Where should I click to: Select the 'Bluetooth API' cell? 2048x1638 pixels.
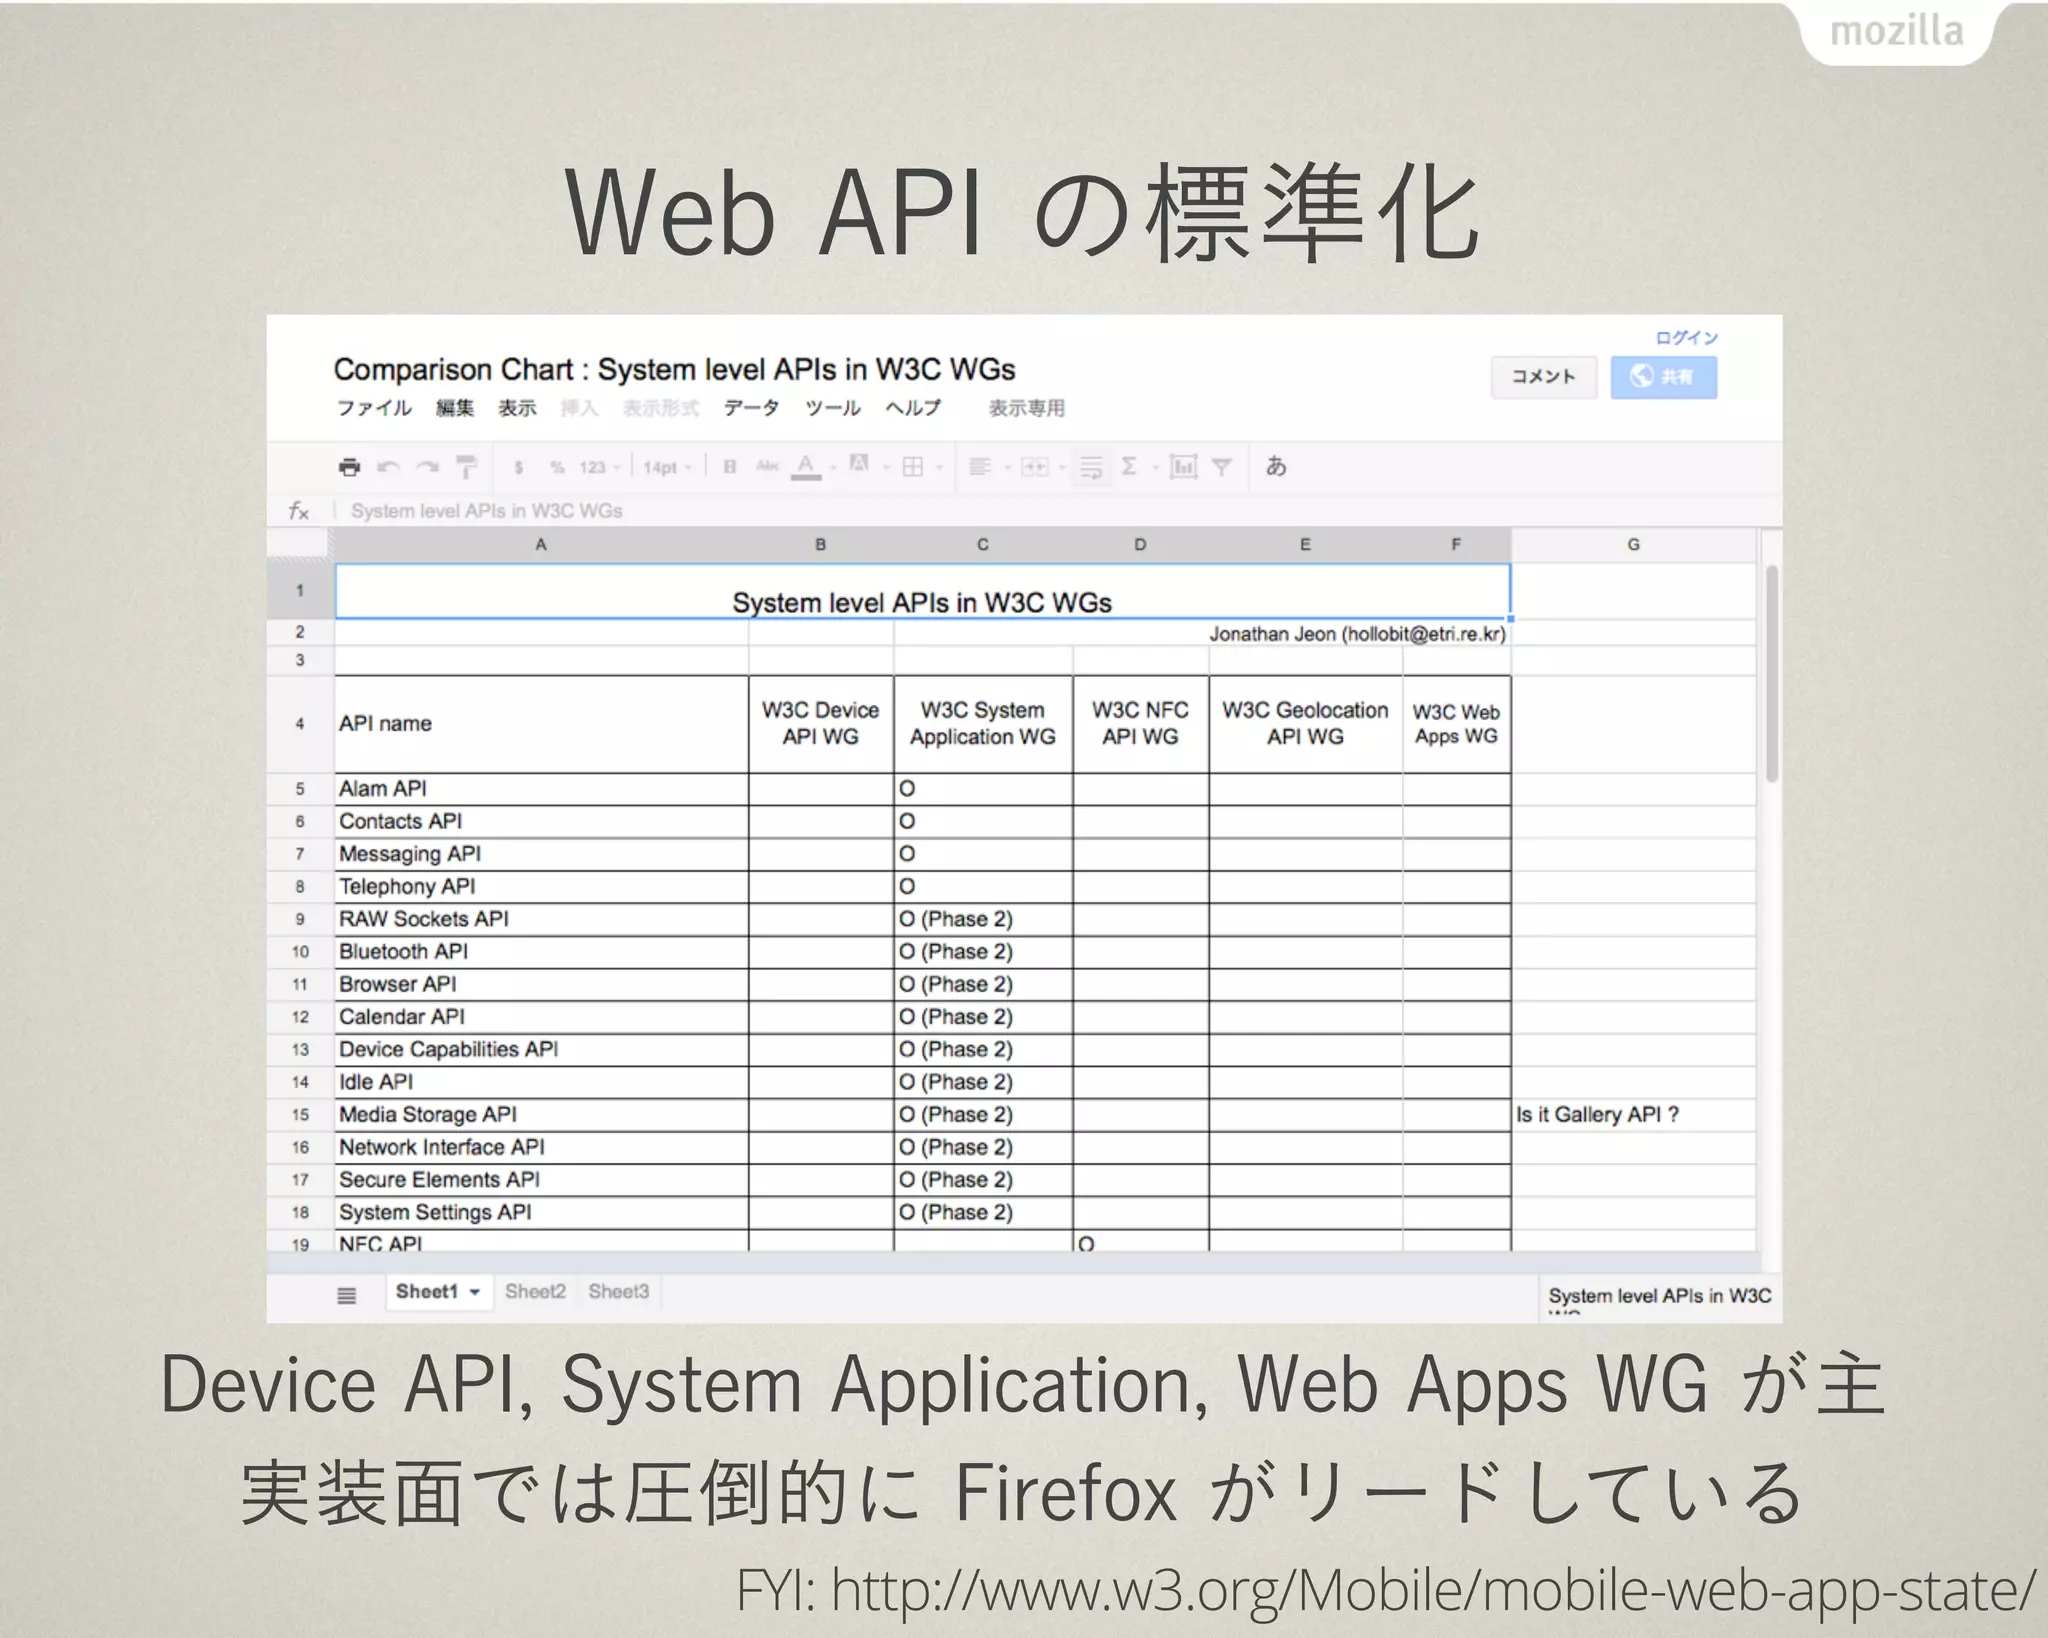[541, 952]
